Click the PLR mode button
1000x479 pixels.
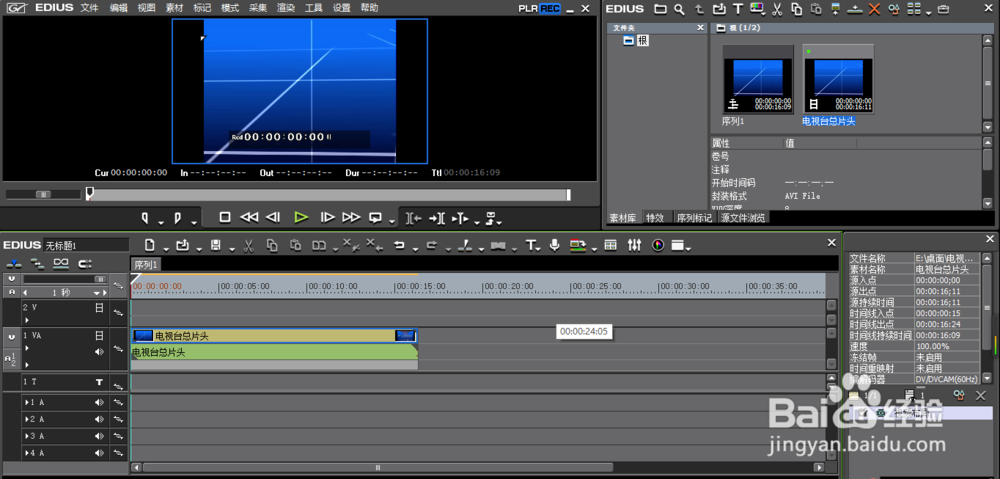pyautogui.click(x=528, y=8)
